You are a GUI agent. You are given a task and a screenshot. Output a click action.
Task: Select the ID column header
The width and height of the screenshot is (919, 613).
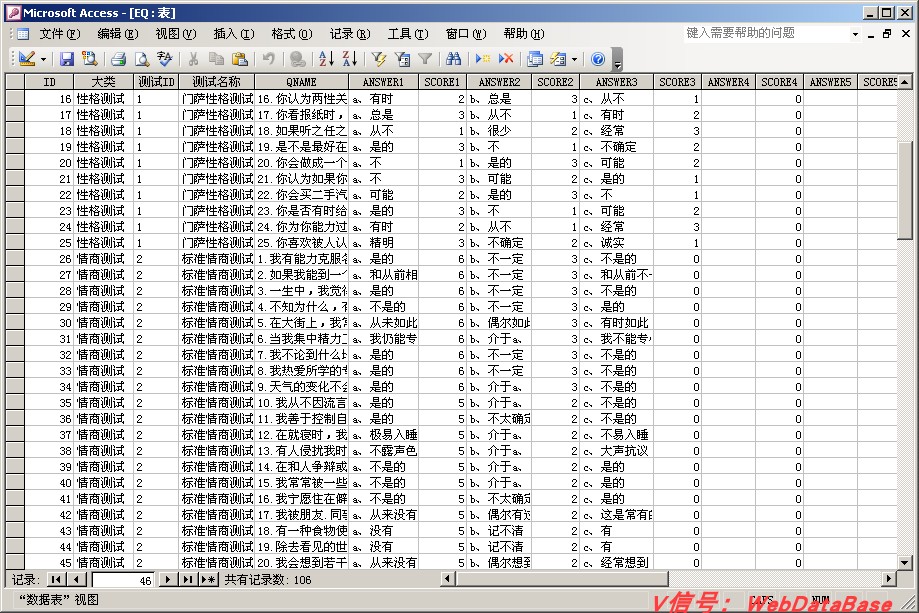coord(49,82)
